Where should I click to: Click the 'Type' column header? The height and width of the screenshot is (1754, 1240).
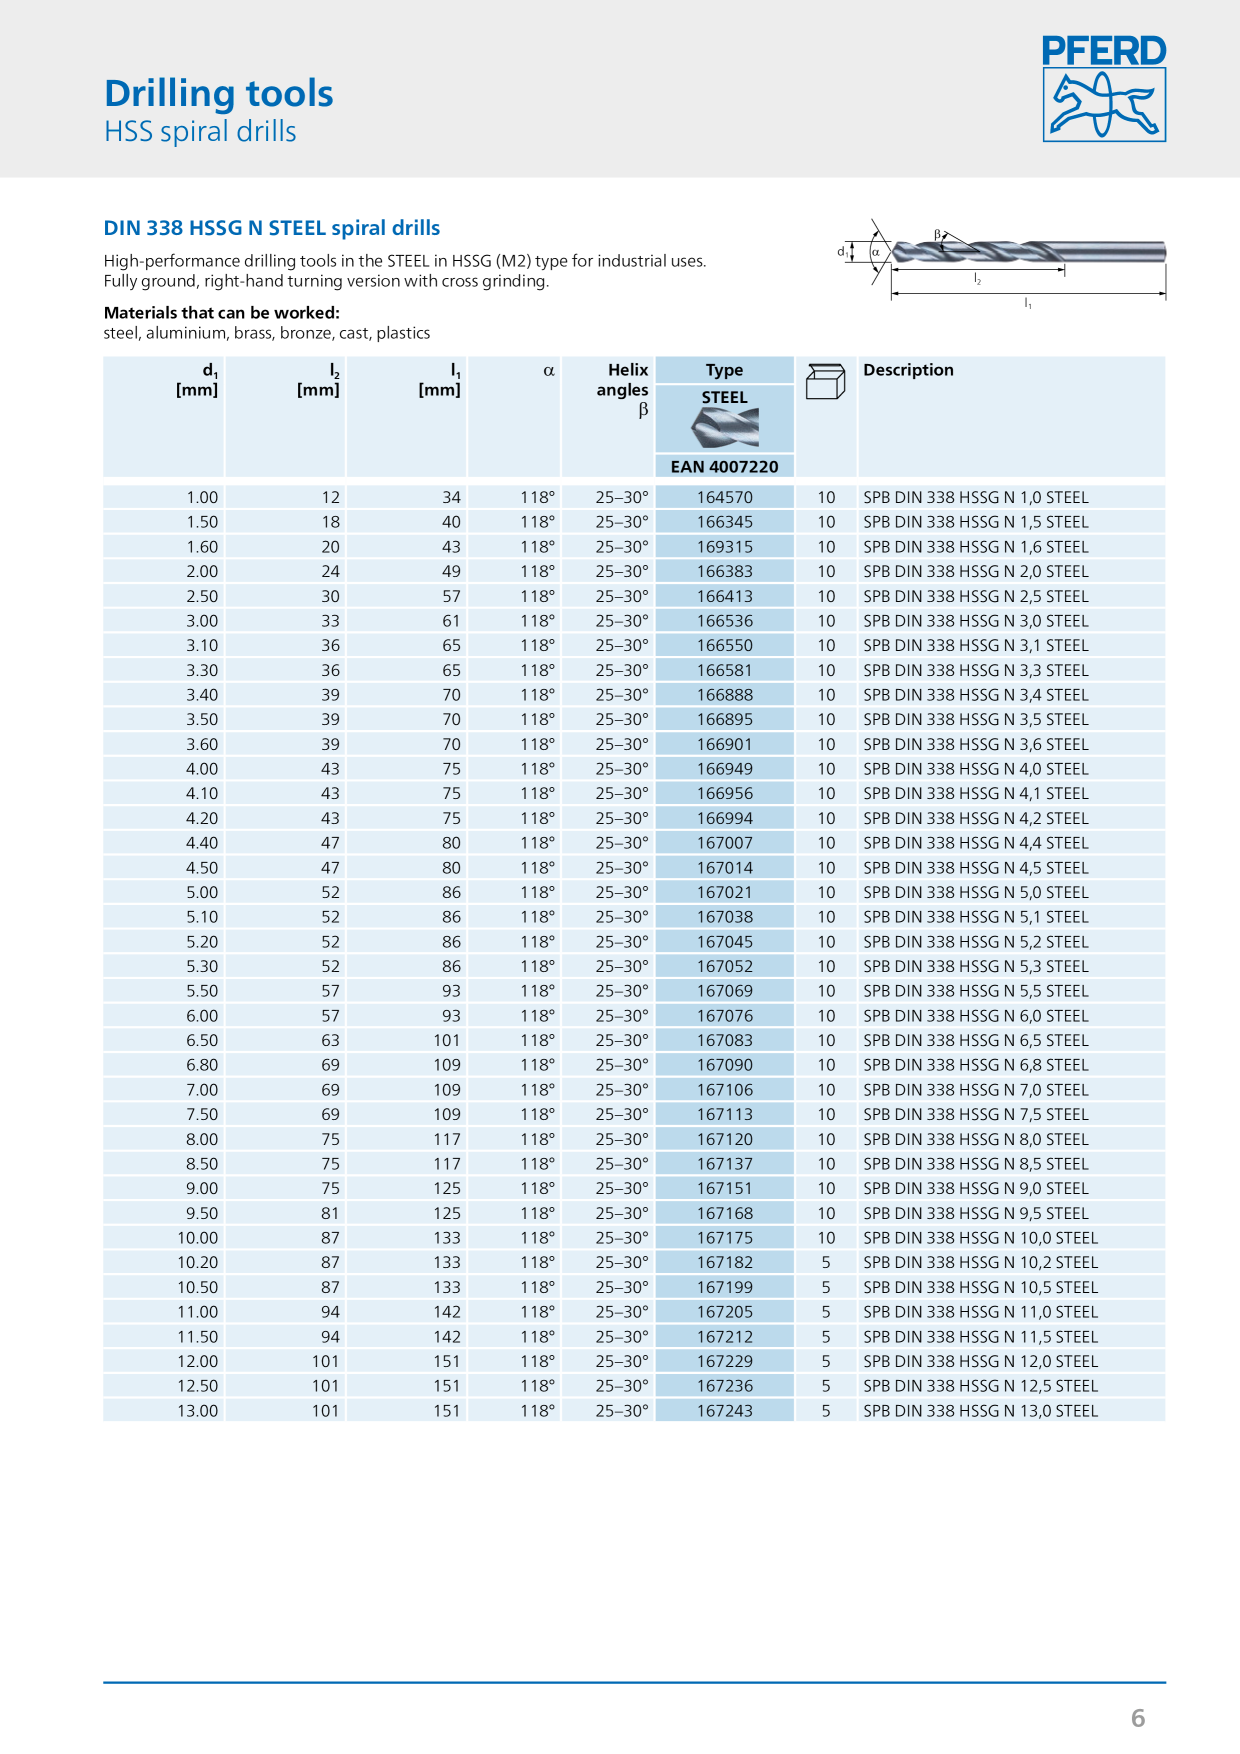pyautogui.click(x=725, y=370)
